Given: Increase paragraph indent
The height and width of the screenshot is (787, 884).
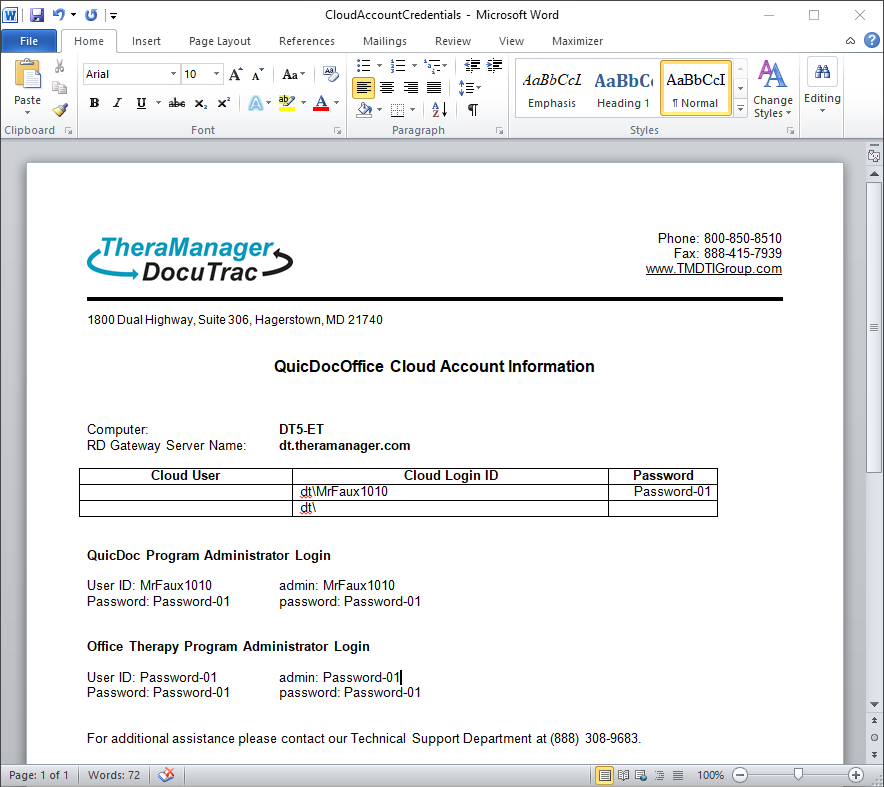Looking at the screenshot, I should point(494,65).
